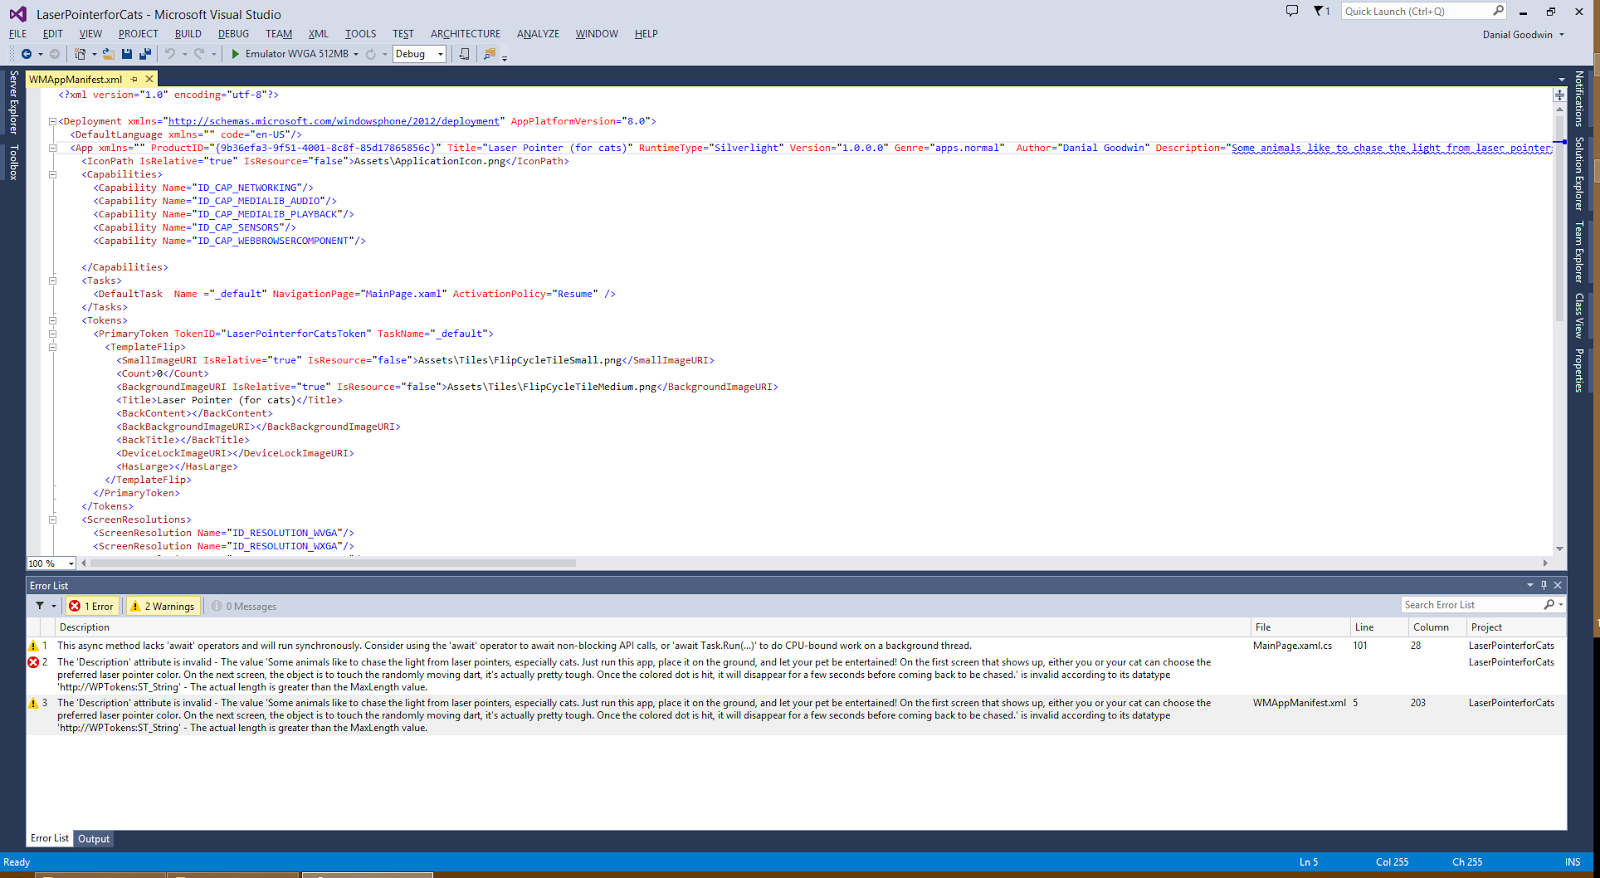Open the Toolbox side tab
Viewport: 1600px width, 878px height.
(x=14, y=162)
